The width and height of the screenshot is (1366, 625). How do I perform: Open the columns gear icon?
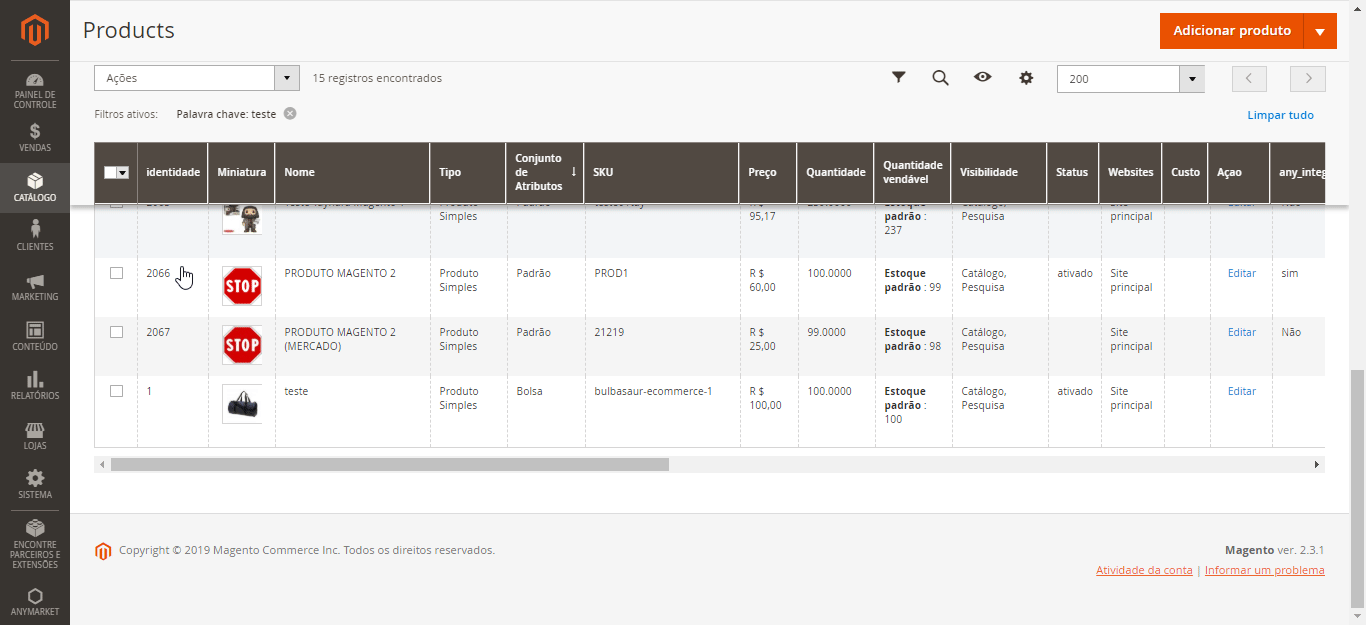[x=1026, y=77]
